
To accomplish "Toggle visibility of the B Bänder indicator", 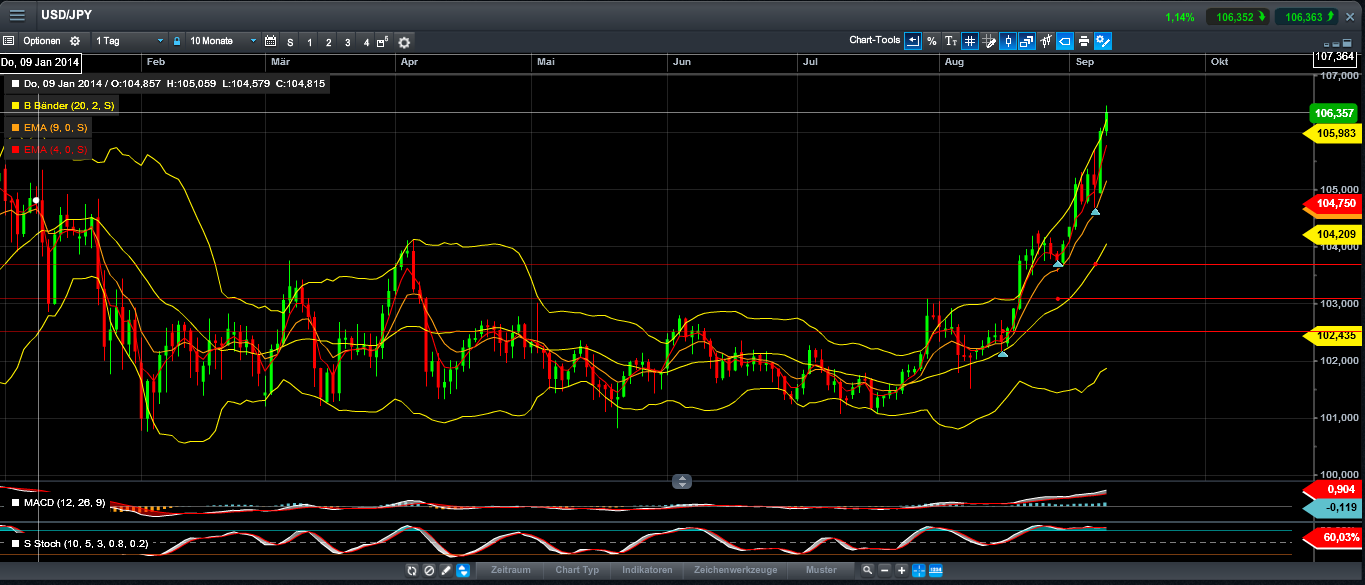I will [14, 105].
